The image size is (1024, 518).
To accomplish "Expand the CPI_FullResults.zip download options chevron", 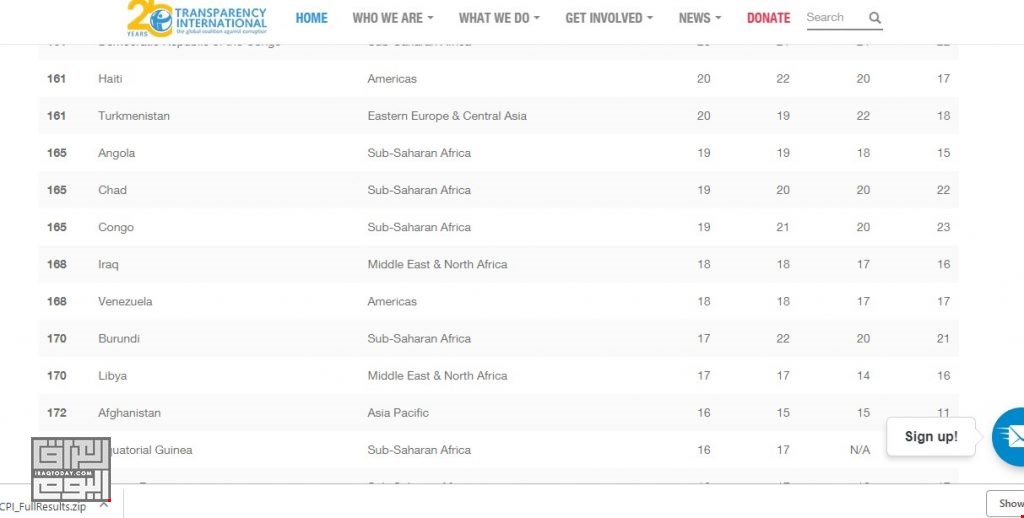I will point(104,505).
